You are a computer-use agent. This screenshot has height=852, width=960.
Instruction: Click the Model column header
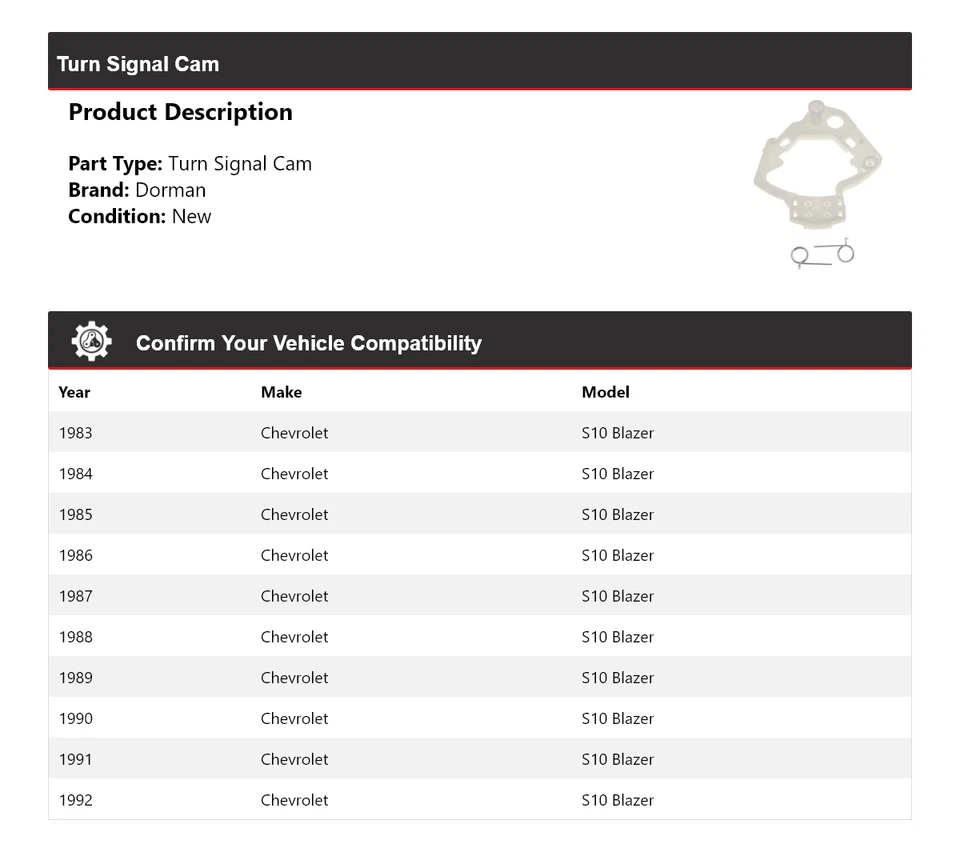[605, 392]
